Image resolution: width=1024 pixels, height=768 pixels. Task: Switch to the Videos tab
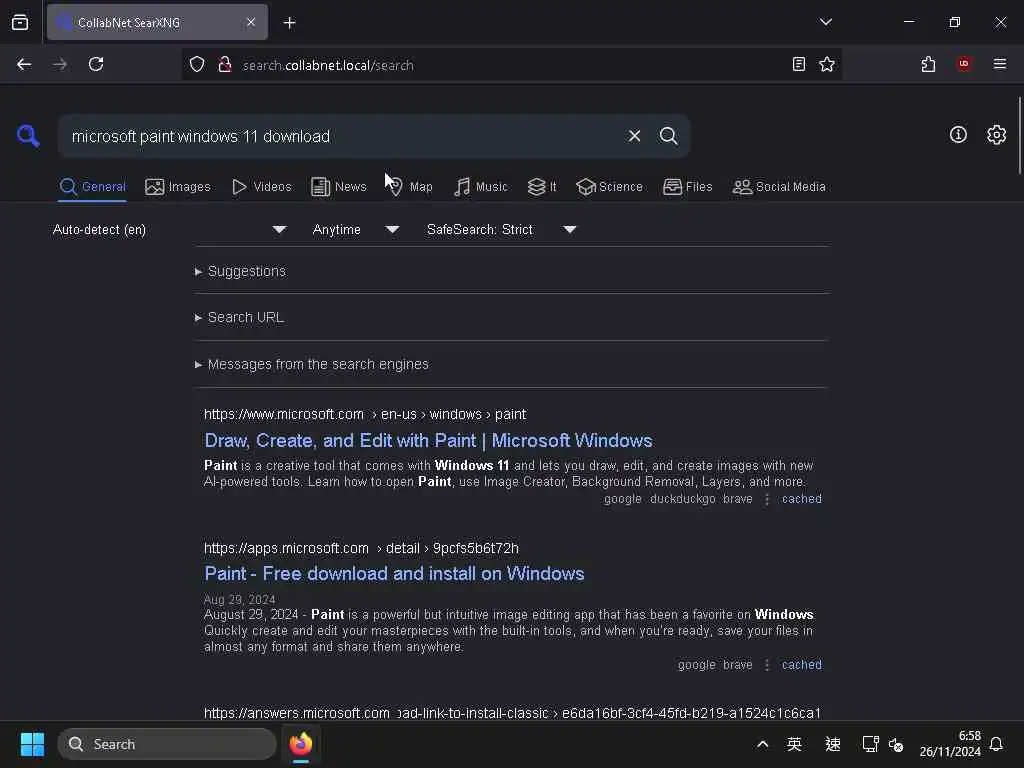point(261,187)
